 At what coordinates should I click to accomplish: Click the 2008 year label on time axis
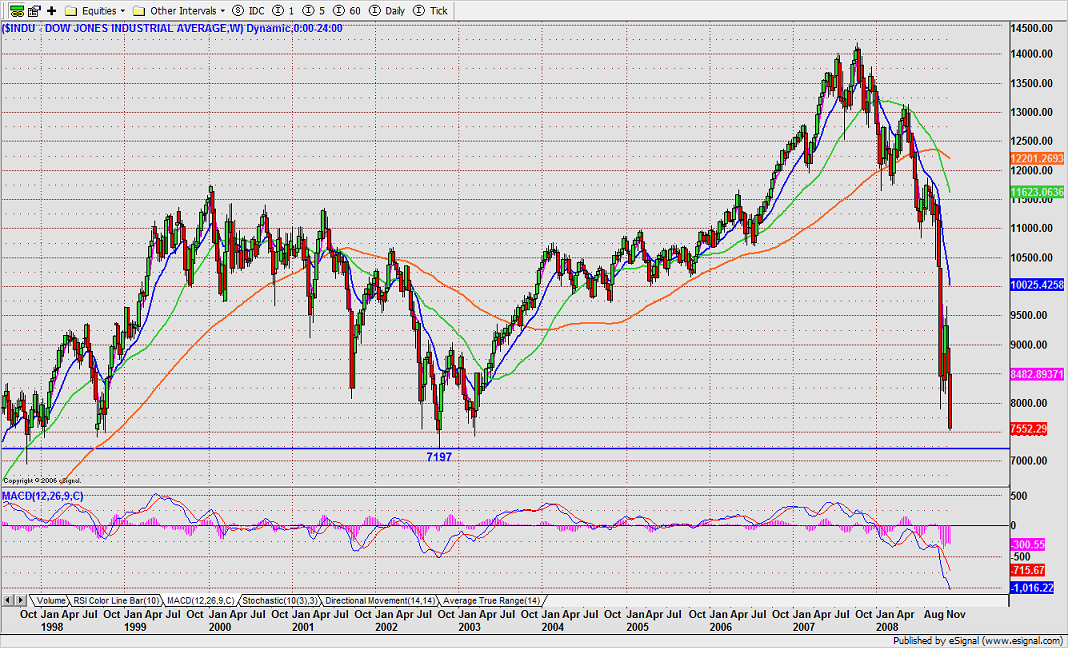[887, 627]
